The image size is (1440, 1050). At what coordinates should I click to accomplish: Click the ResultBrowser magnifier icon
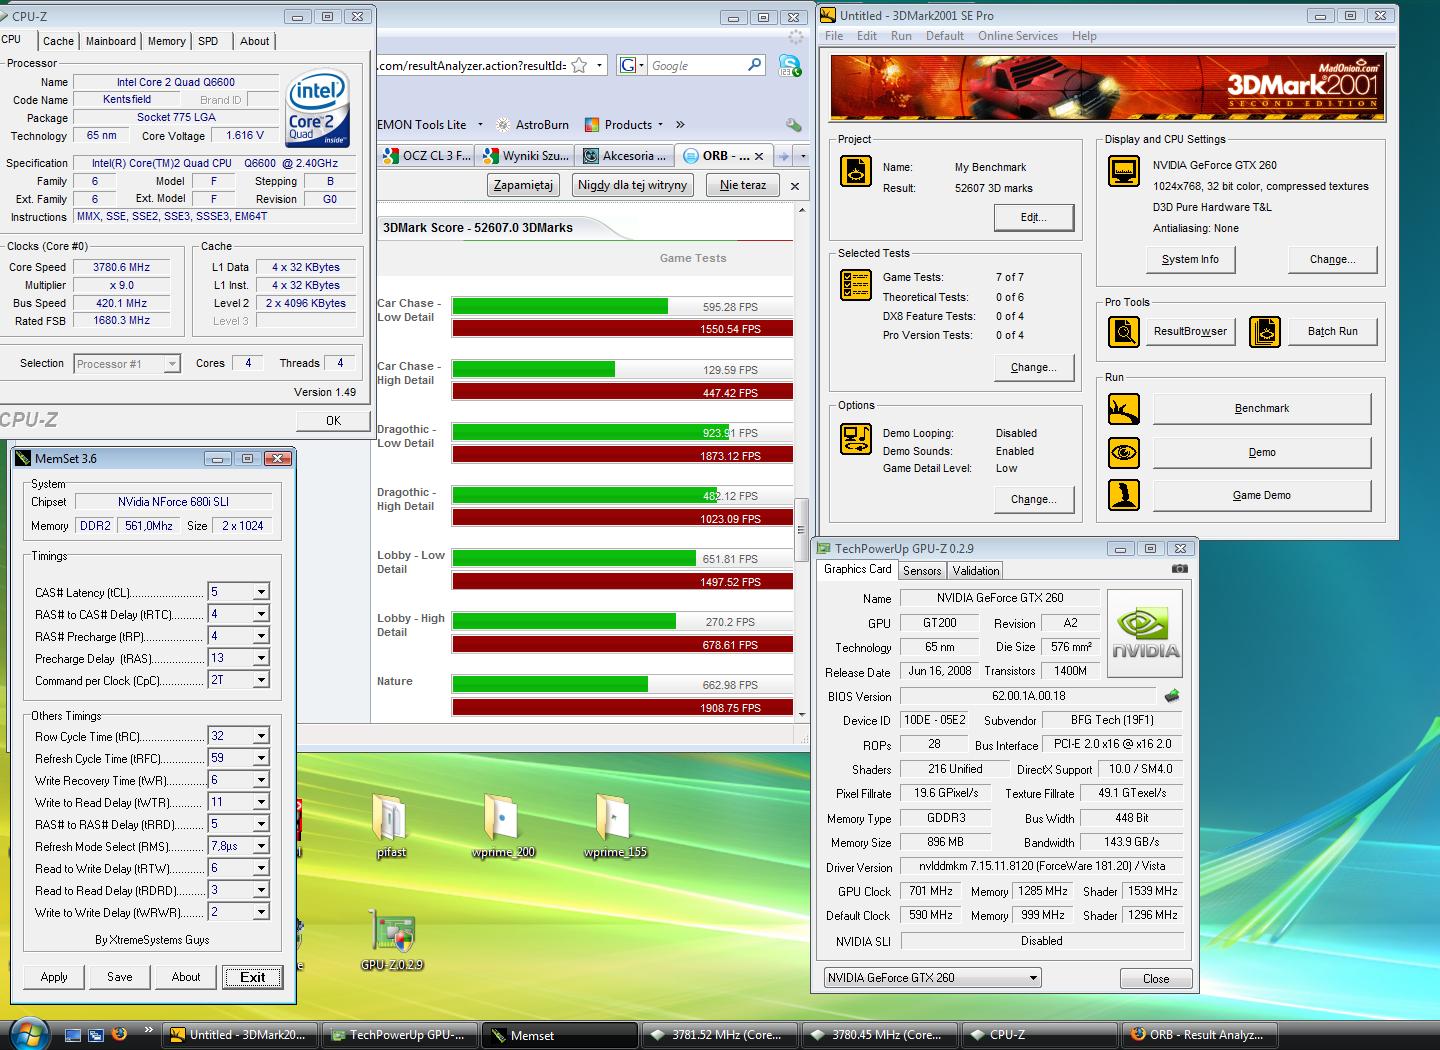[1124, 331]
